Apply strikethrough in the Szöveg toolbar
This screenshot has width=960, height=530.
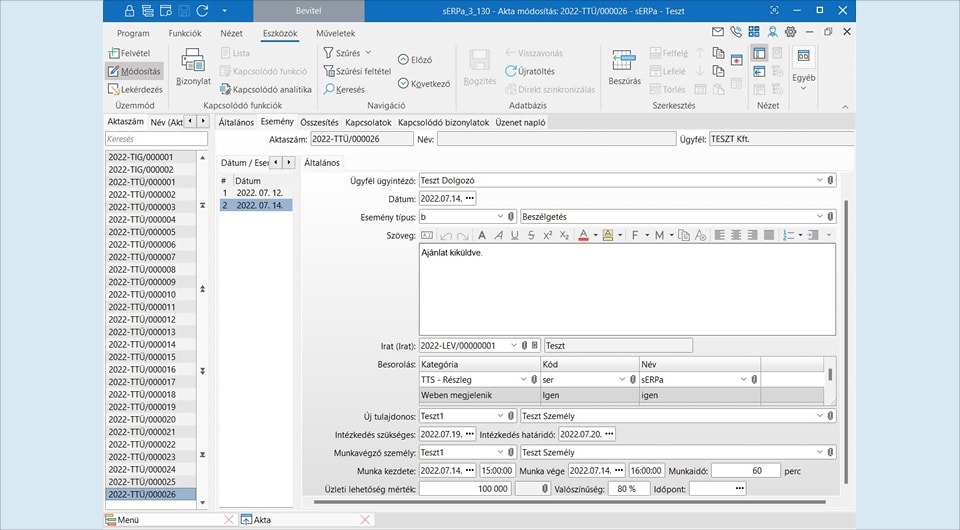(530, 235)
